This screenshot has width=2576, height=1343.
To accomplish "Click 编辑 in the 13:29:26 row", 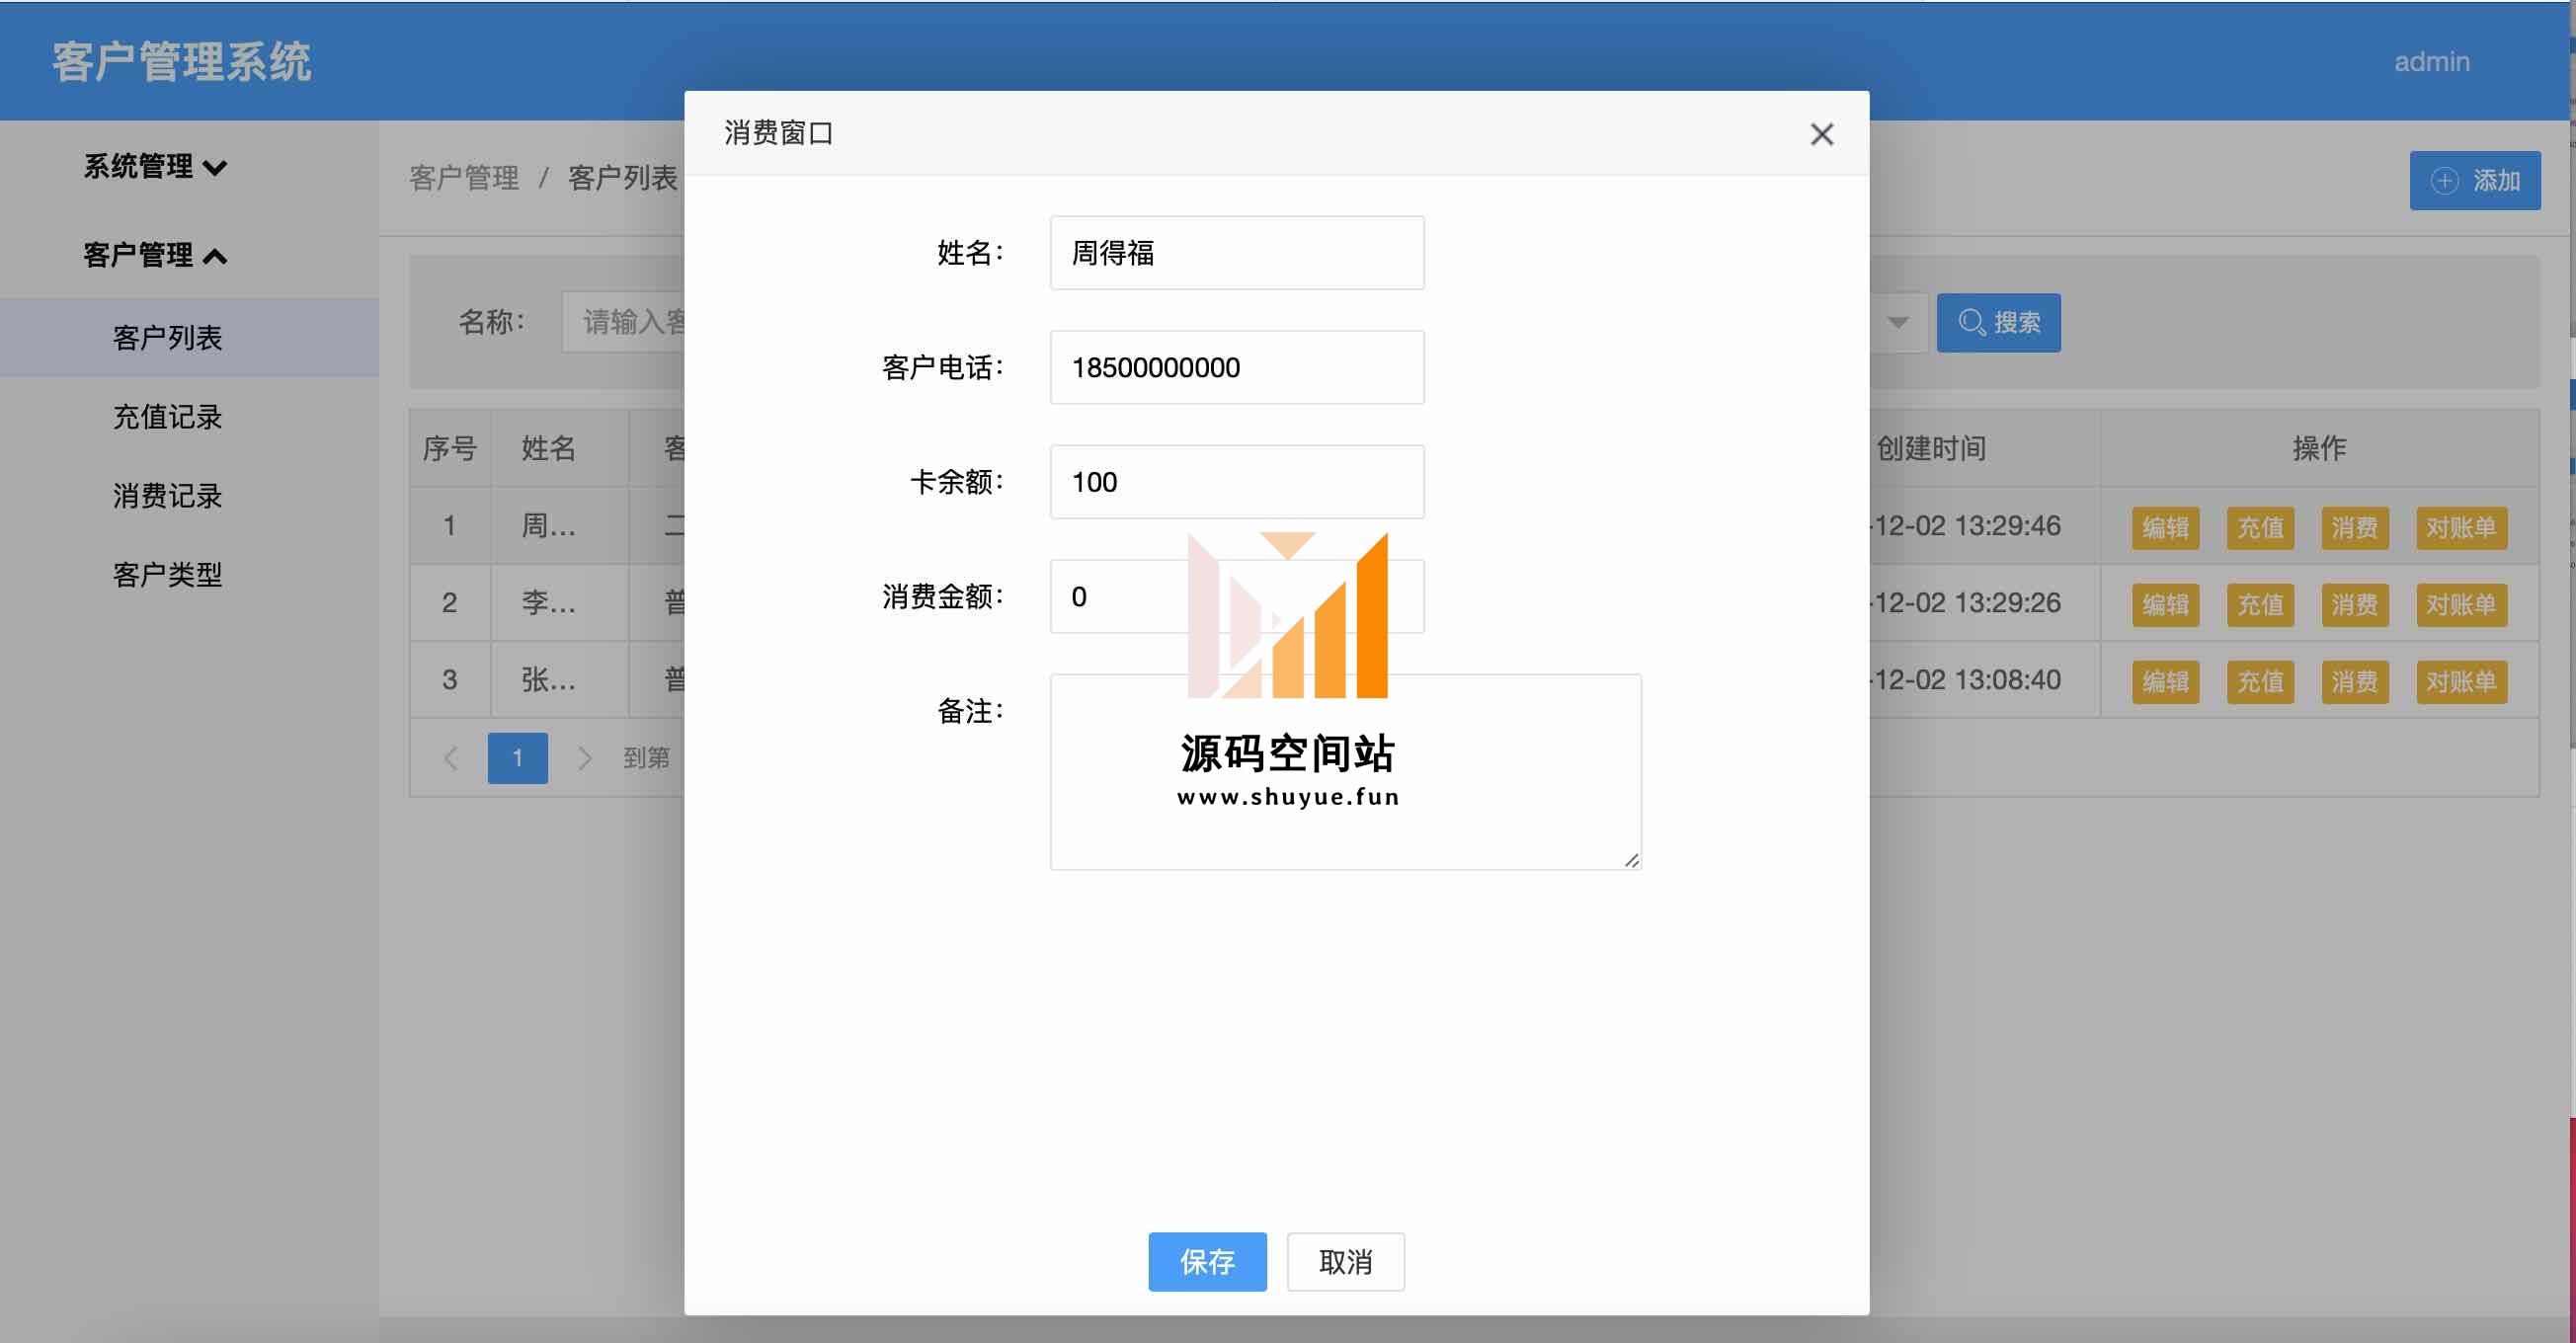I will point(2165,604).
